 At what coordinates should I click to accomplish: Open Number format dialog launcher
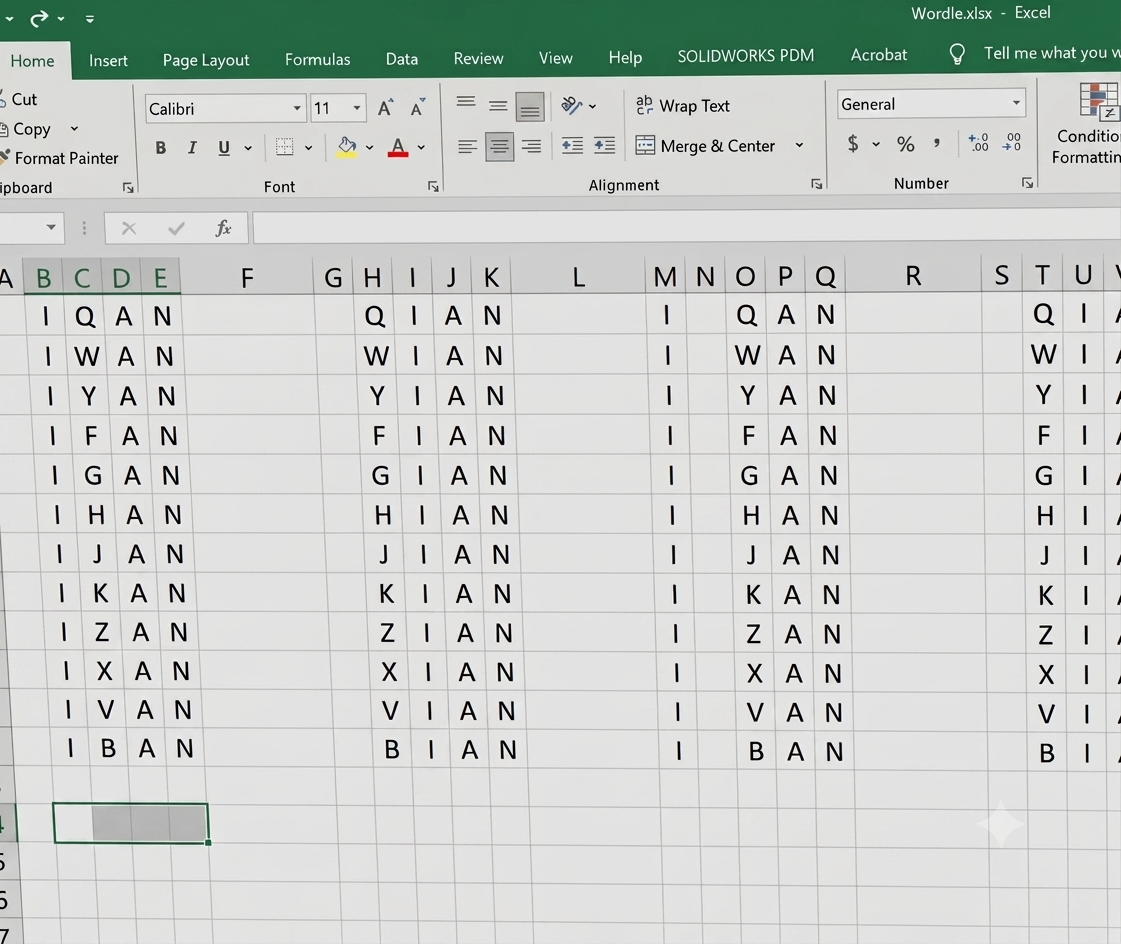pos(1027,183)
